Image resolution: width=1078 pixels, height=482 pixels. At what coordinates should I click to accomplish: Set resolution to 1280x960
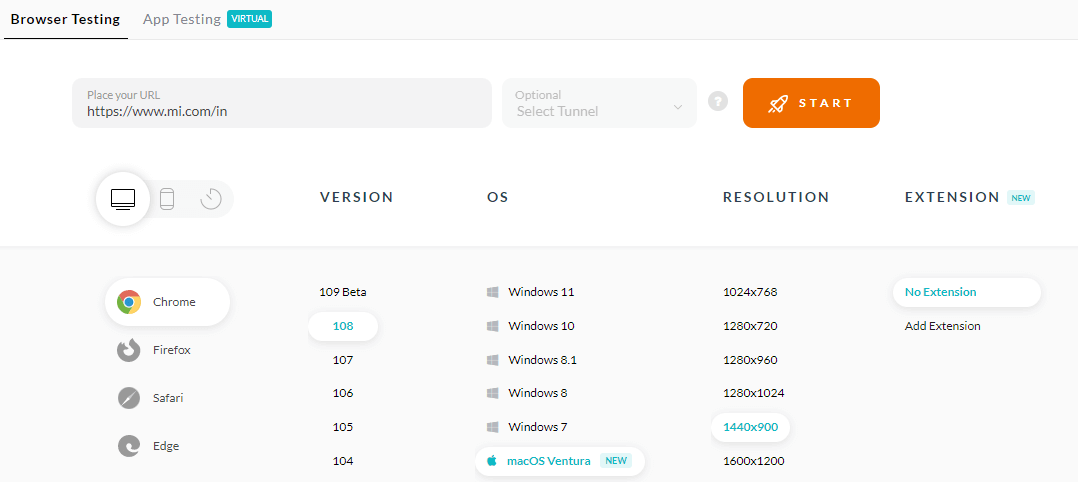tap(750, 360)
